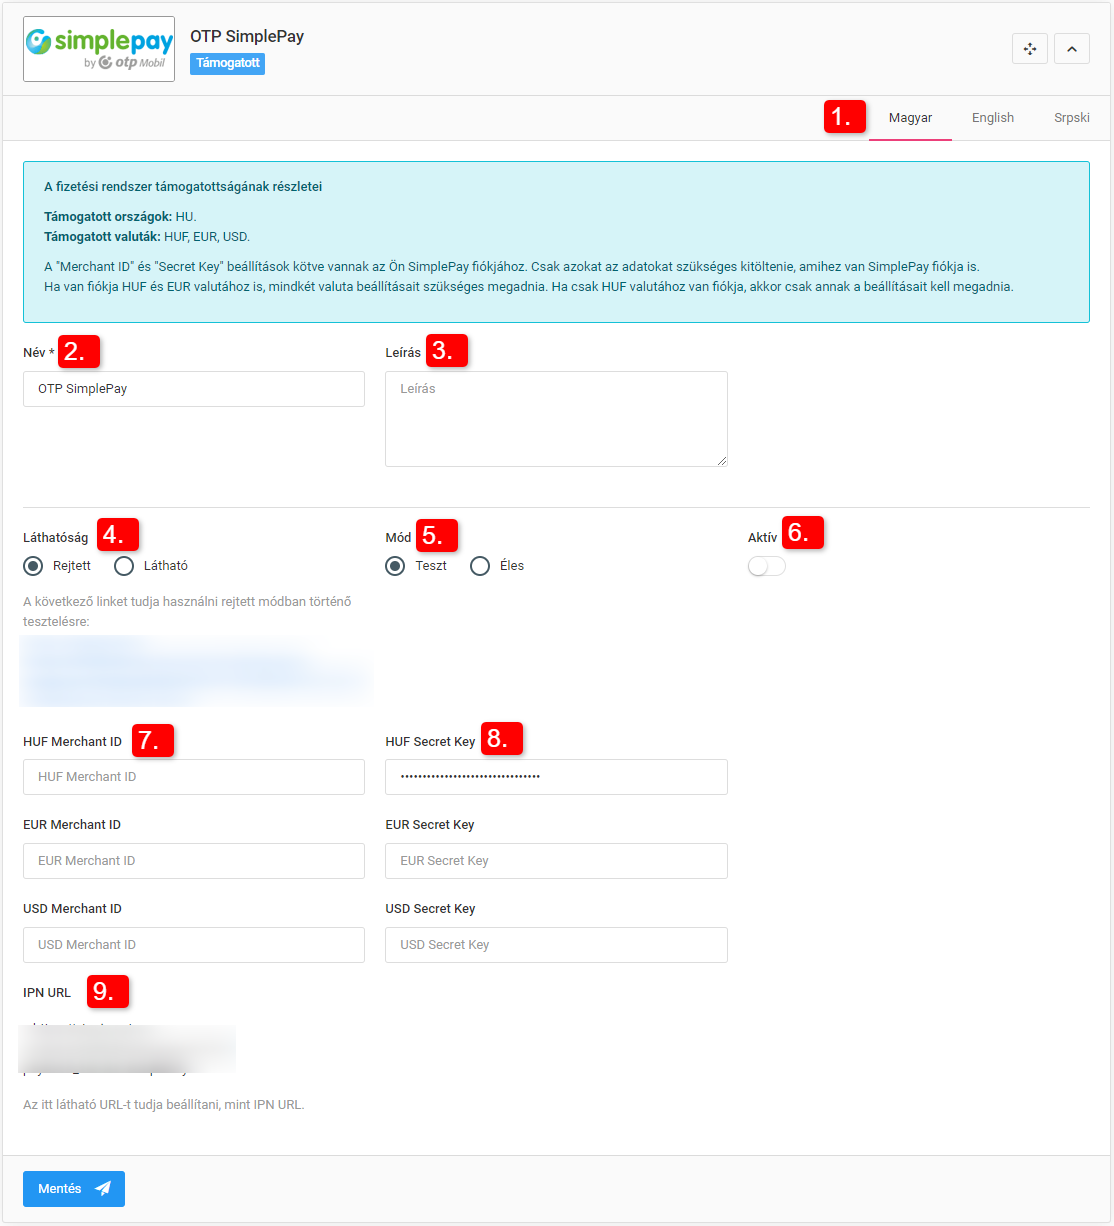Select the Rejtett visibility option
The image size is (1114, 1226).
34,566
